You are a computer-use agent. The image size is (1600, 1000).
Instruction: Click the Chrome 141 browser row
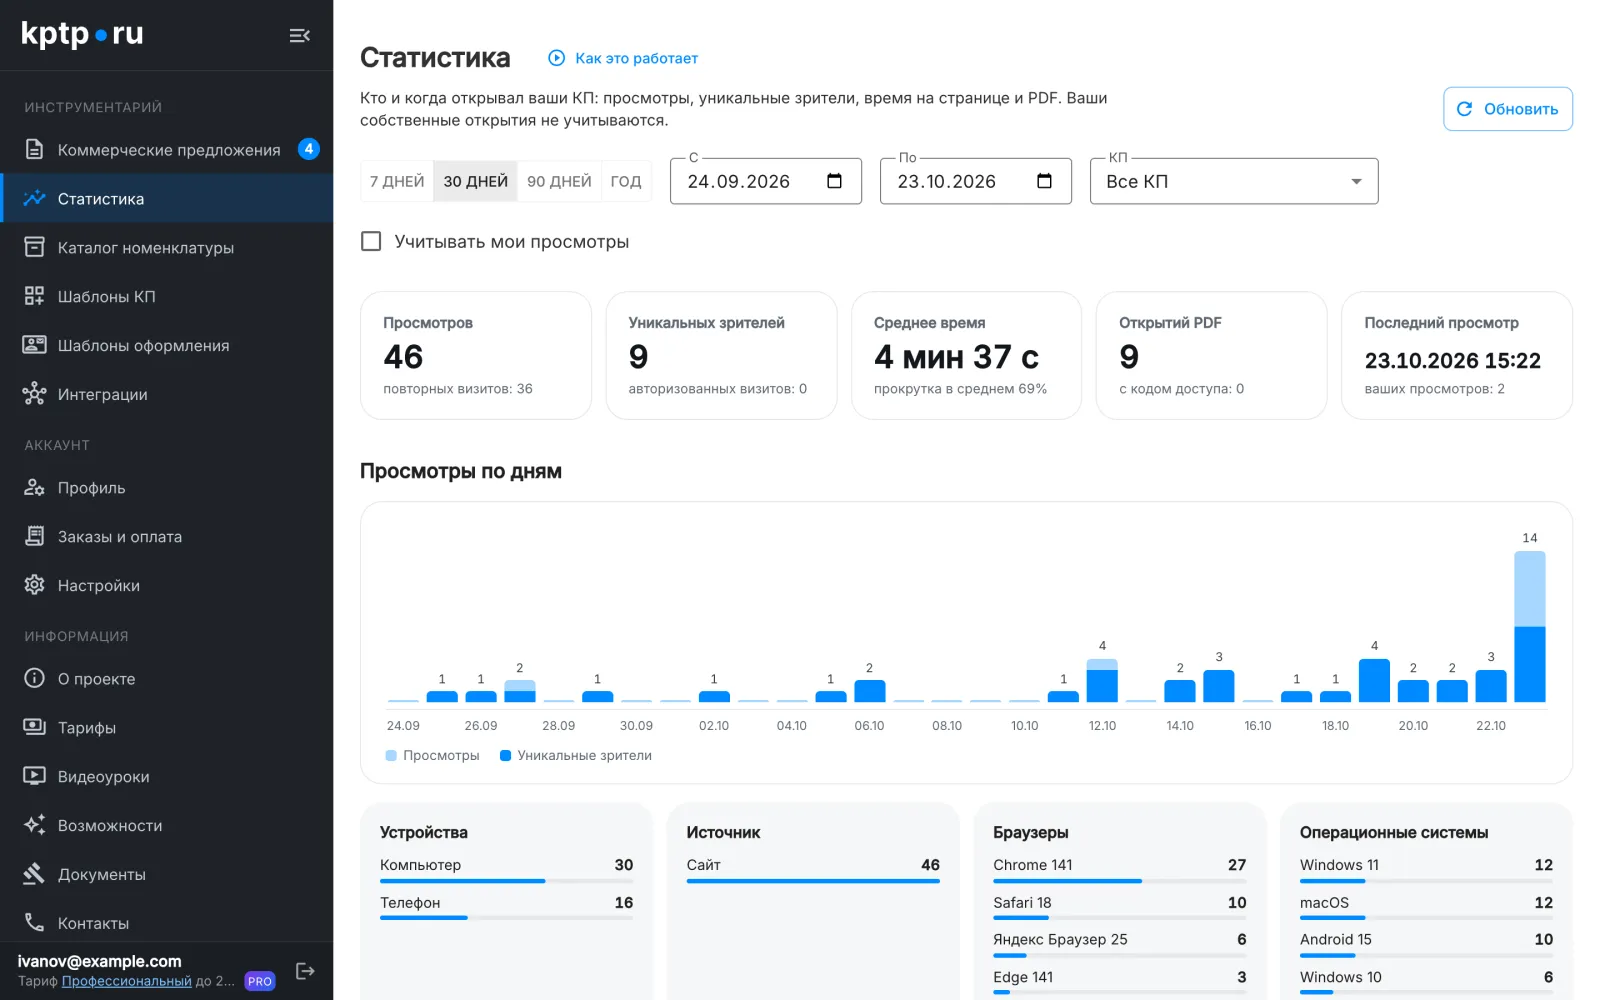pyautogui.click(x=1120, y=869)
